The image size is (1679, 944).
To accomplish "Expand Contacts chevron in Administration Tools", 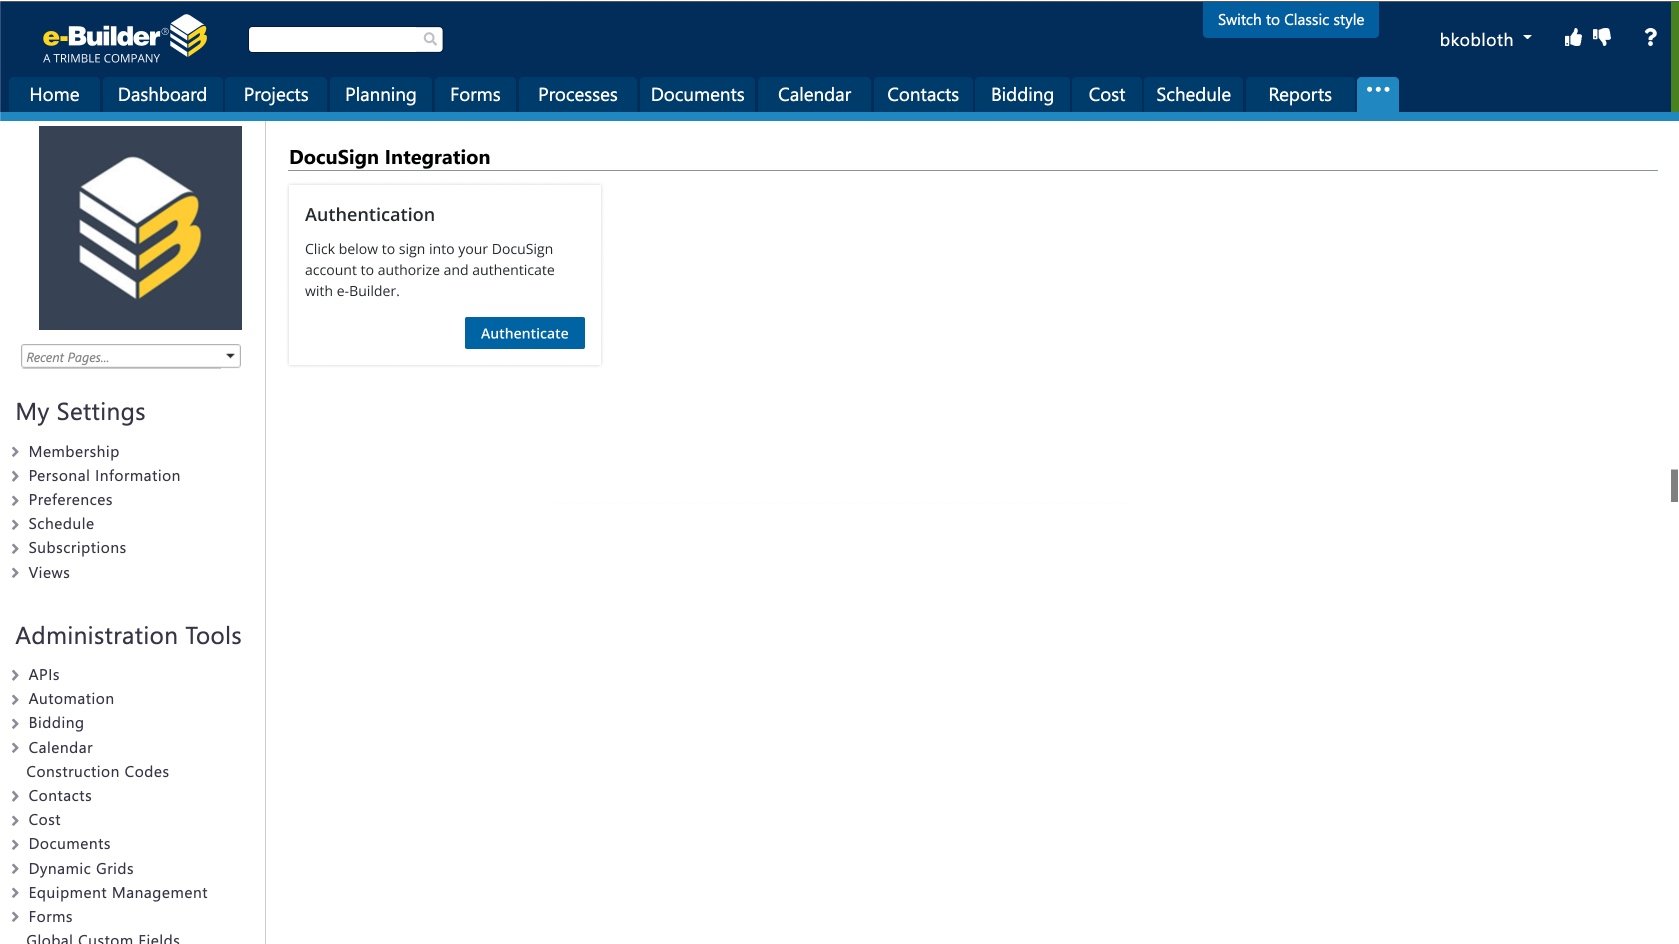I will pyautogui.click(x=15, y=796).
